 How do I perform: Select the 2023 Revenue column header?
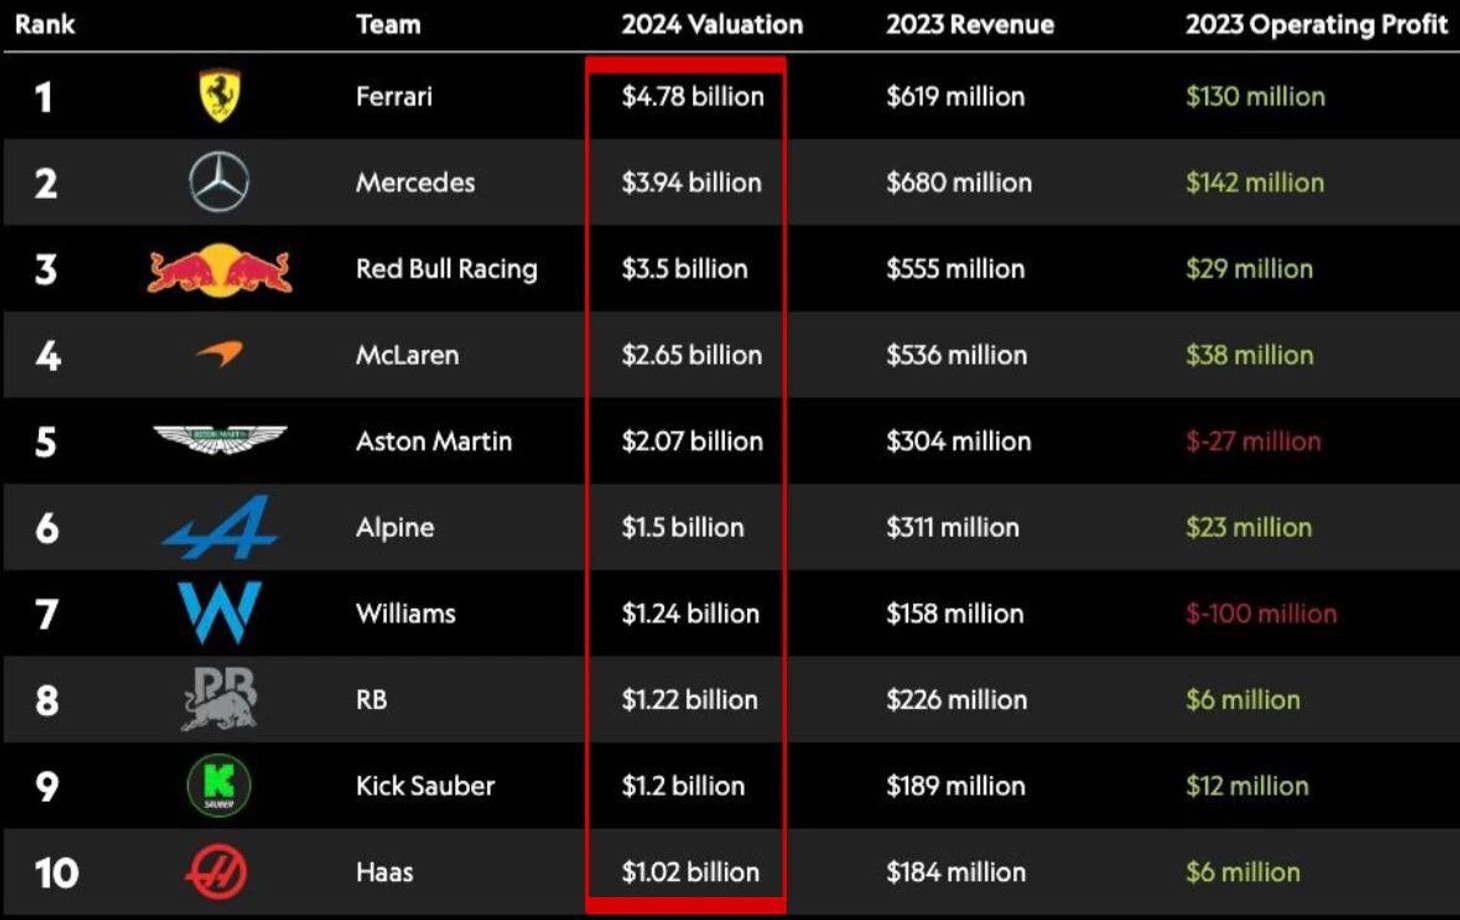pos(970,24)
